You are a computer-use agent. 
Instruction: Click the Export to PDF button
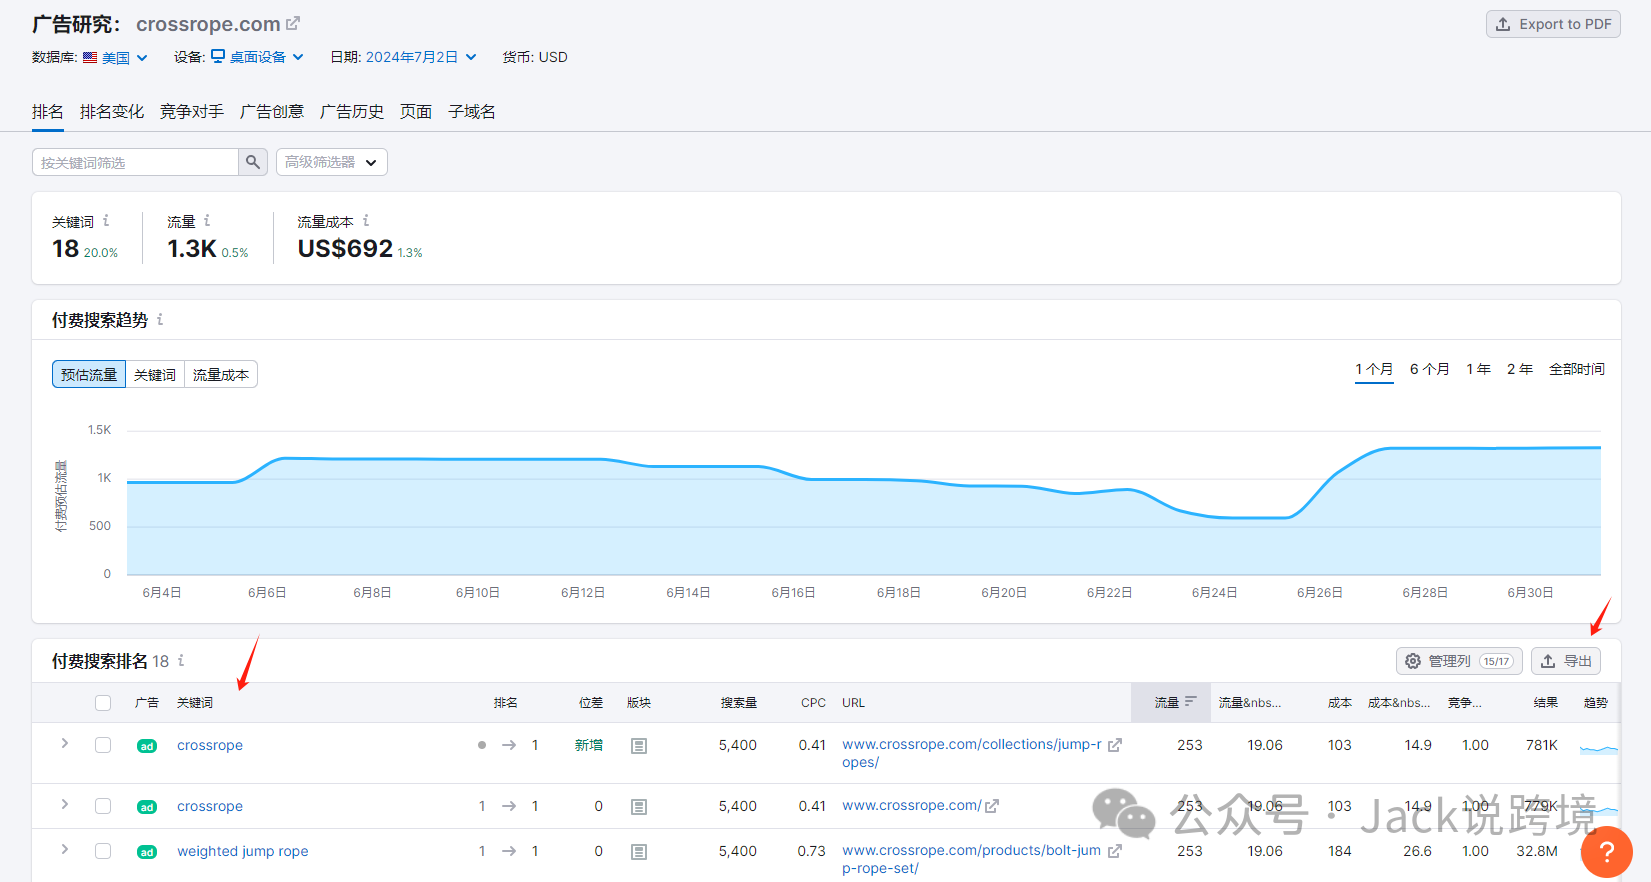1553,24
